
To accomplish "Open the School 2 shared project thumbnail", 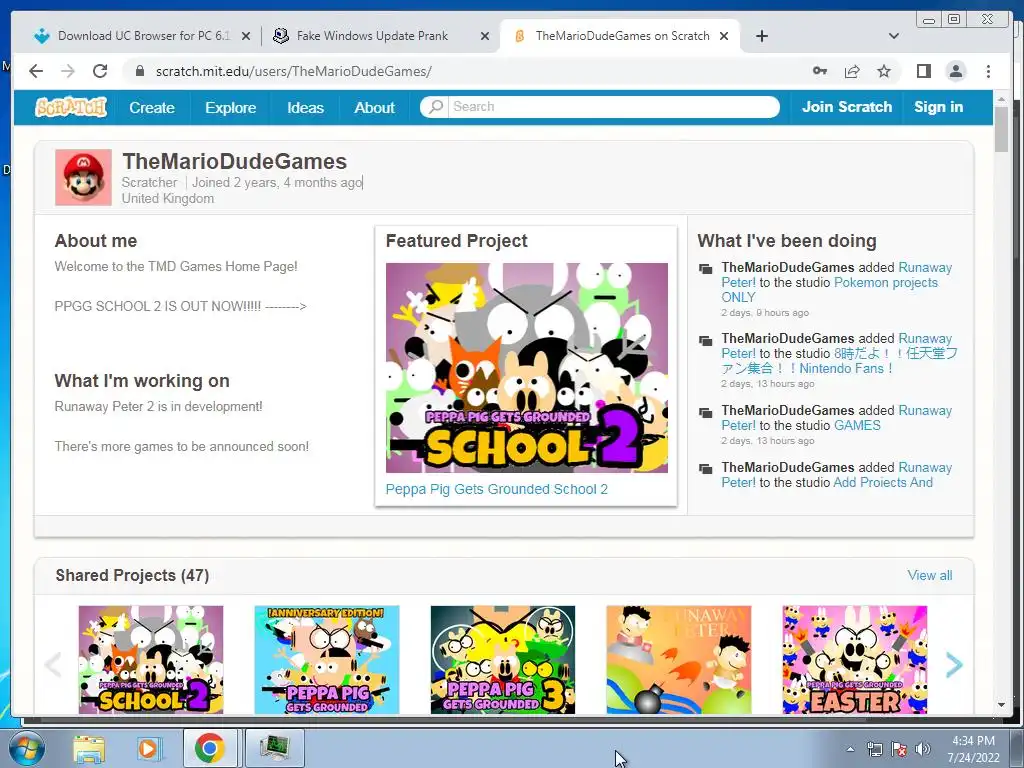I will pos(151,660).
